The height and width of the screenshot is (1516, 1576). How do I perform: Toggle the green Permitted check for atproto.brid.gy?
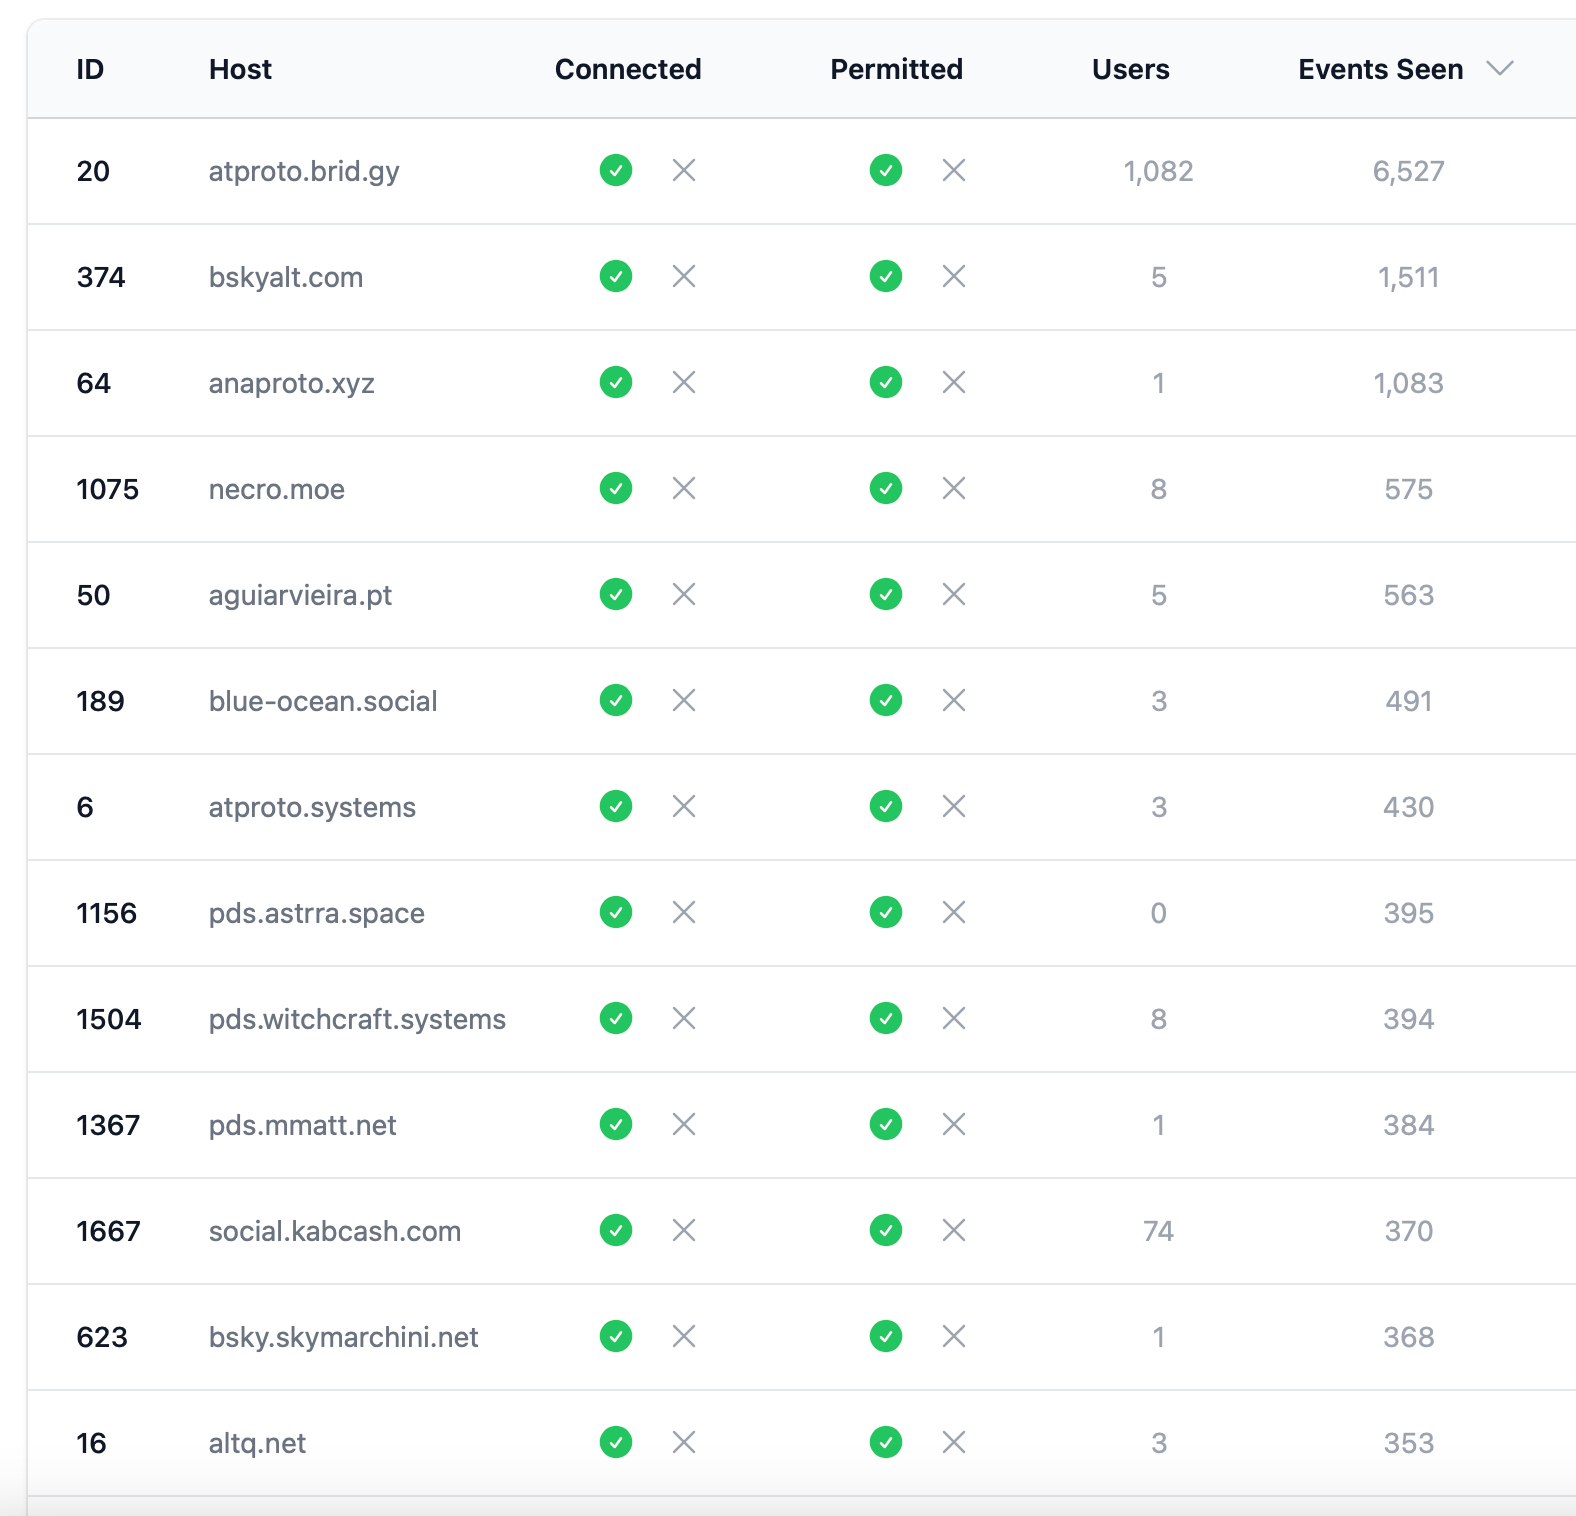tap(886, 171)
